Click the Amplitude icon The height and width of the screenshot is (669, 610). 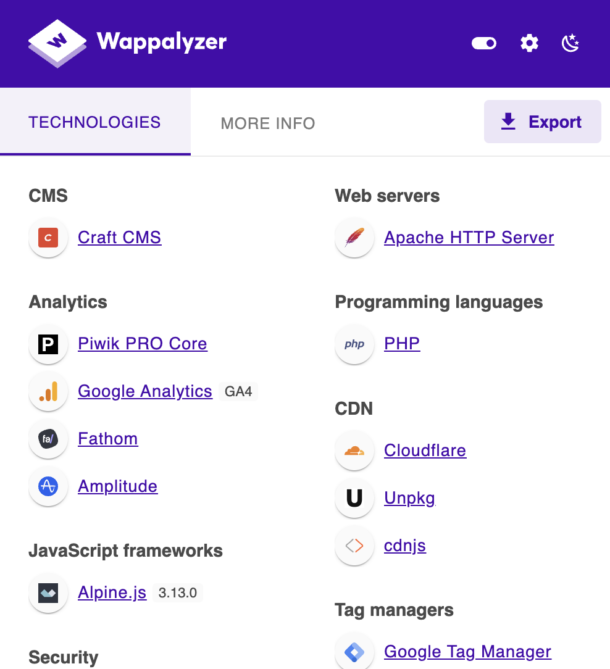pos(48,486)
